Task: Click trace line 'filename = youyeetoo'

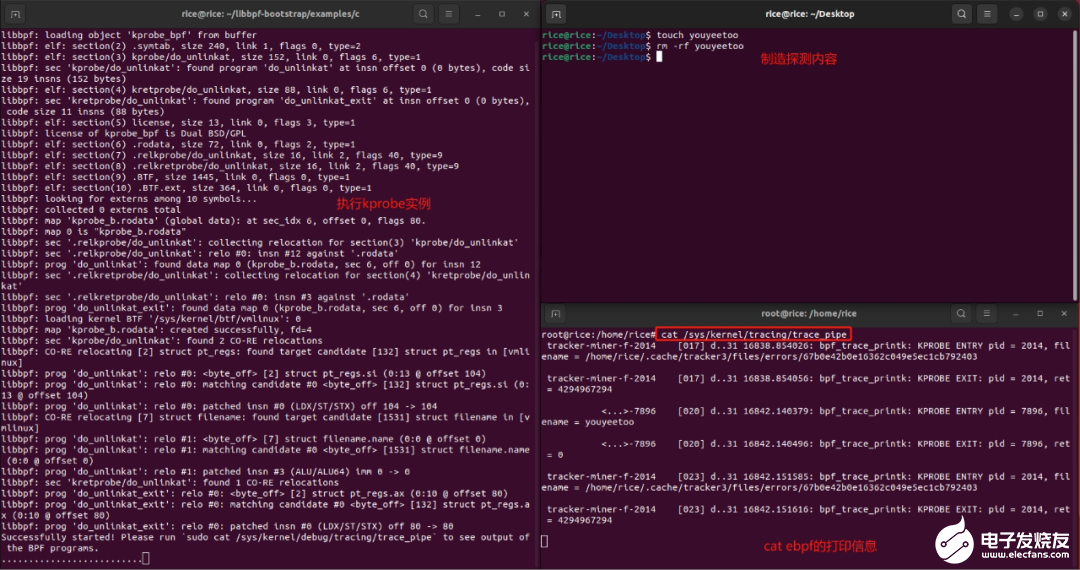Action: pos(588,422)
